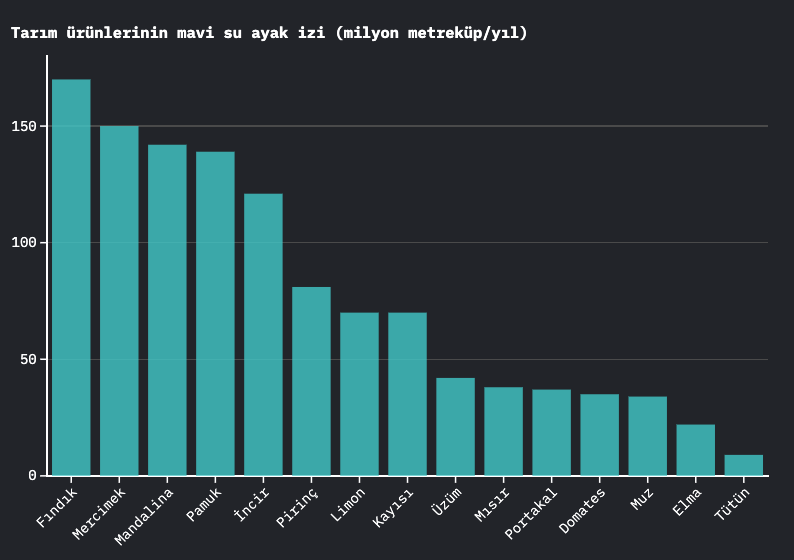Click the Üzüm bar

(455, 426)
